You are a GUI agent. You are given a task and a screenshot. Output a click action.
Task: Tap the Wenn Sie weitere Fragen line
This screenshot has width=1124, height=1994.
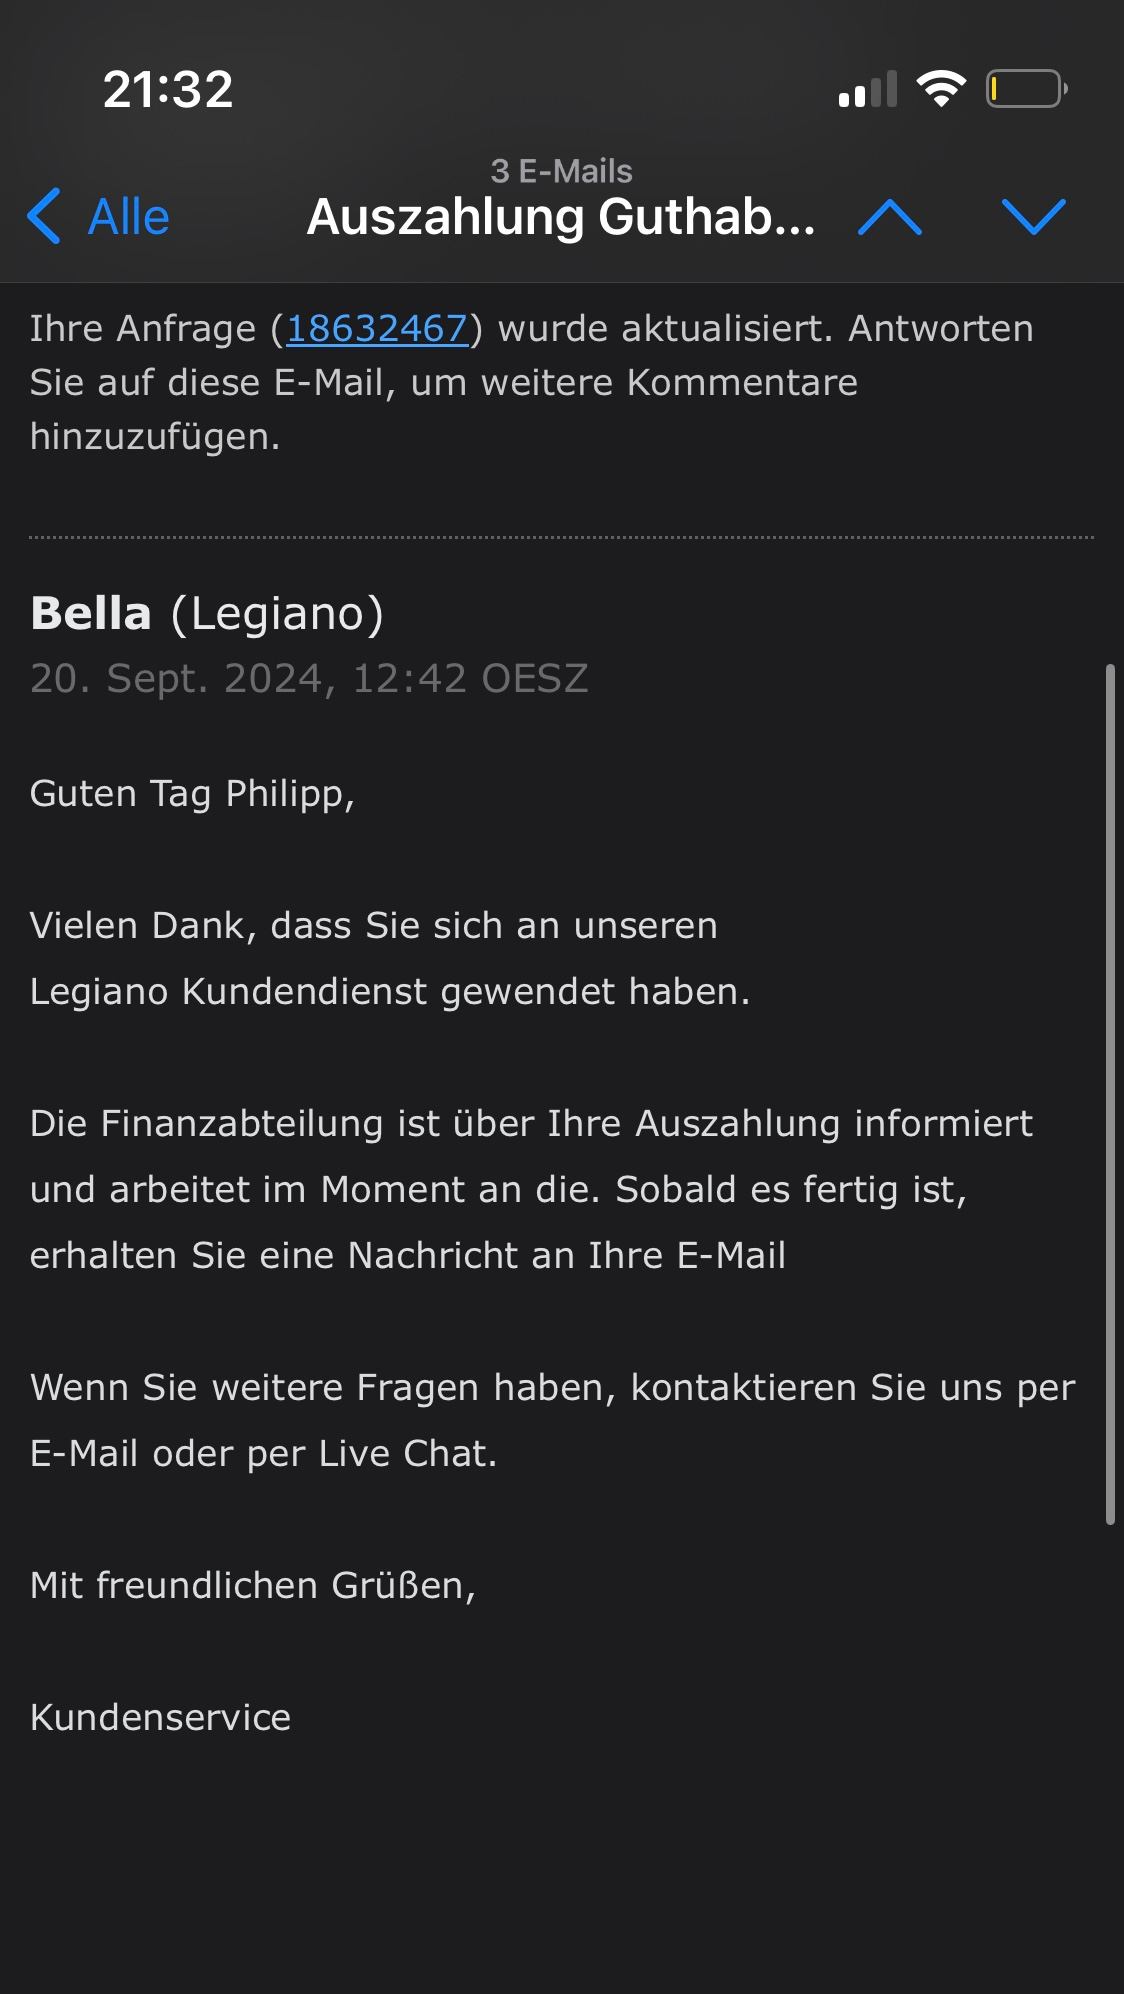[552, 1387]
